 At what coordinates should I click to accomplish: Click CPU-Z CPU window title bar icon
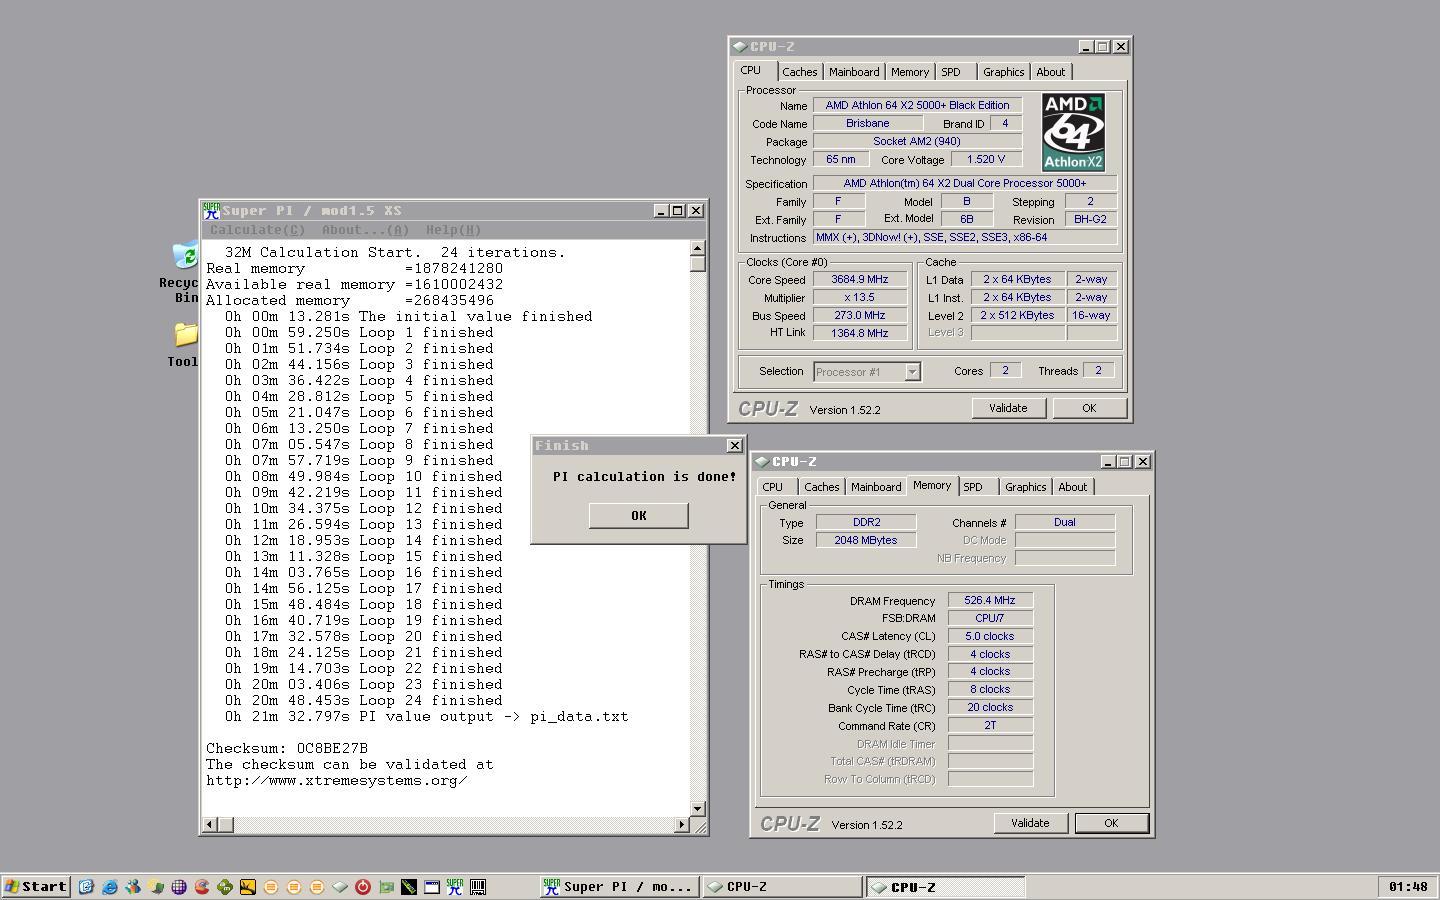tap(739, 46)
